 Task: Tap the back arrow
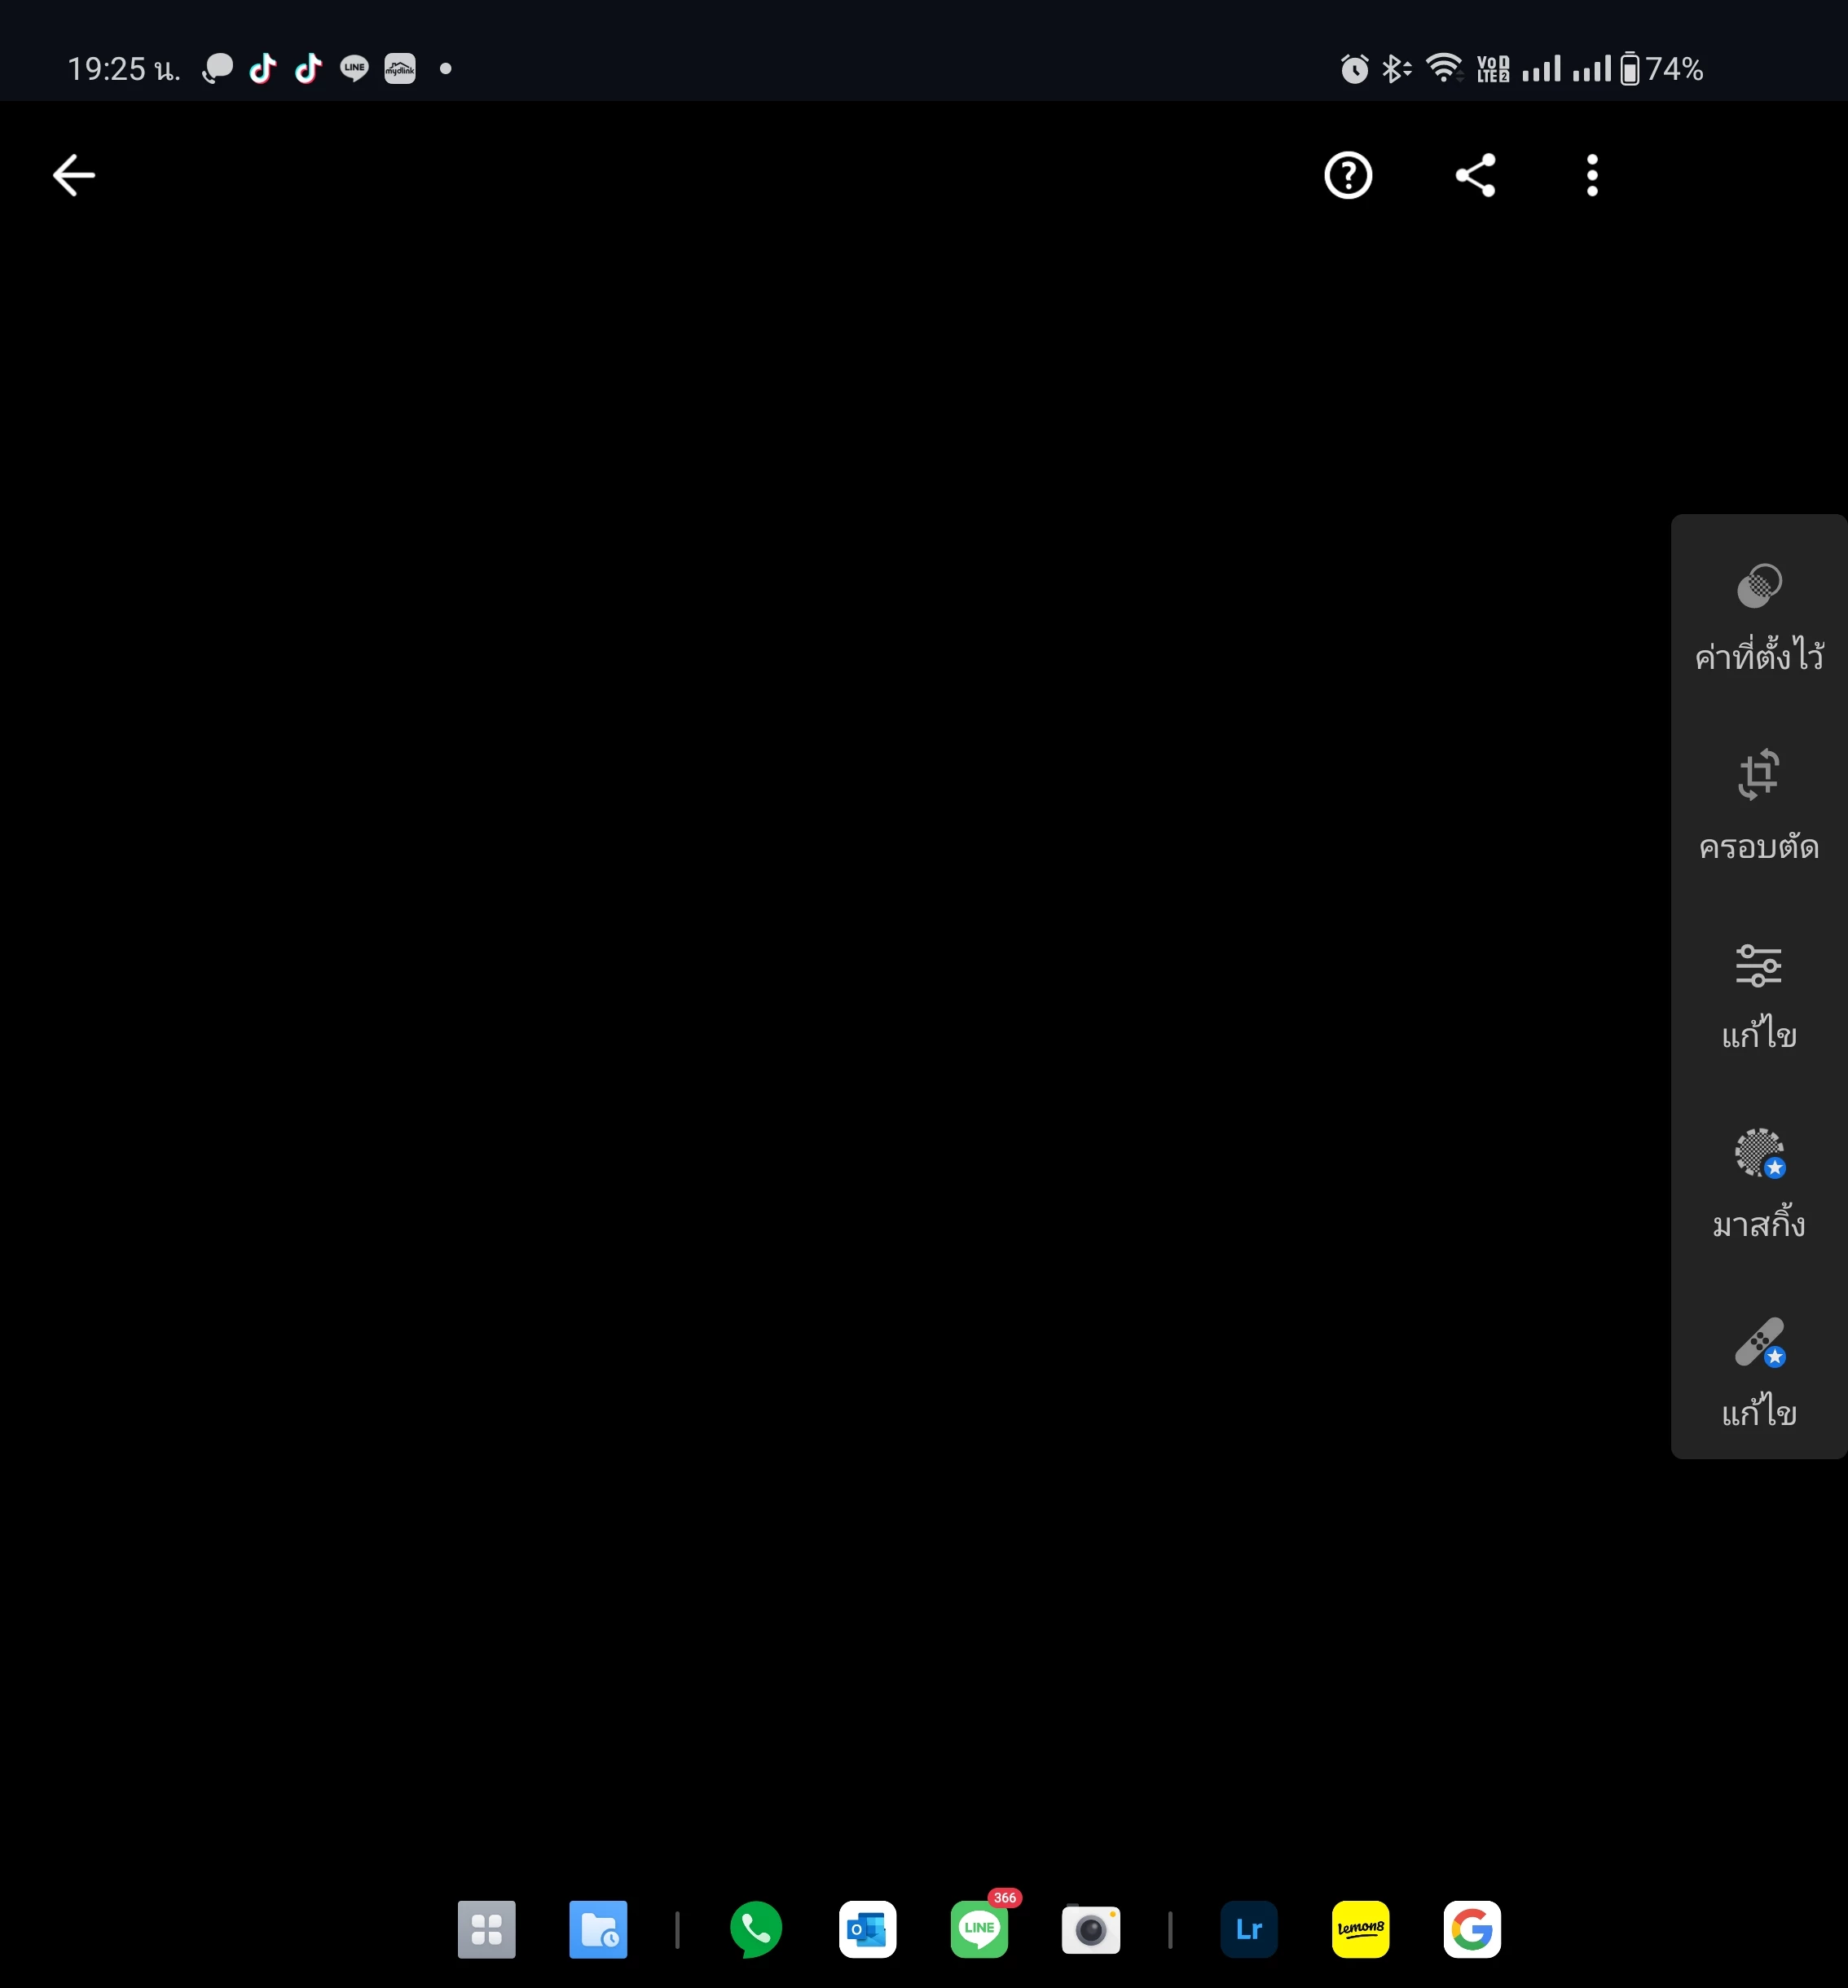[74, 176]
